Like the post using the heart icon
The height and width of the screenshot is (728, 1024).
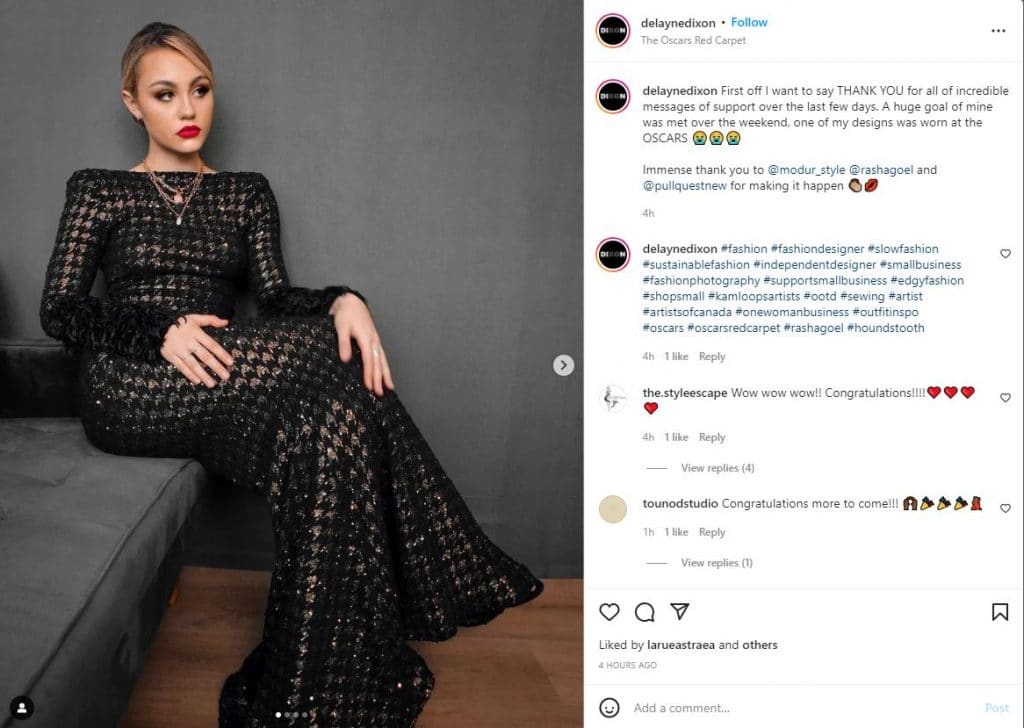tap(608, 611)
